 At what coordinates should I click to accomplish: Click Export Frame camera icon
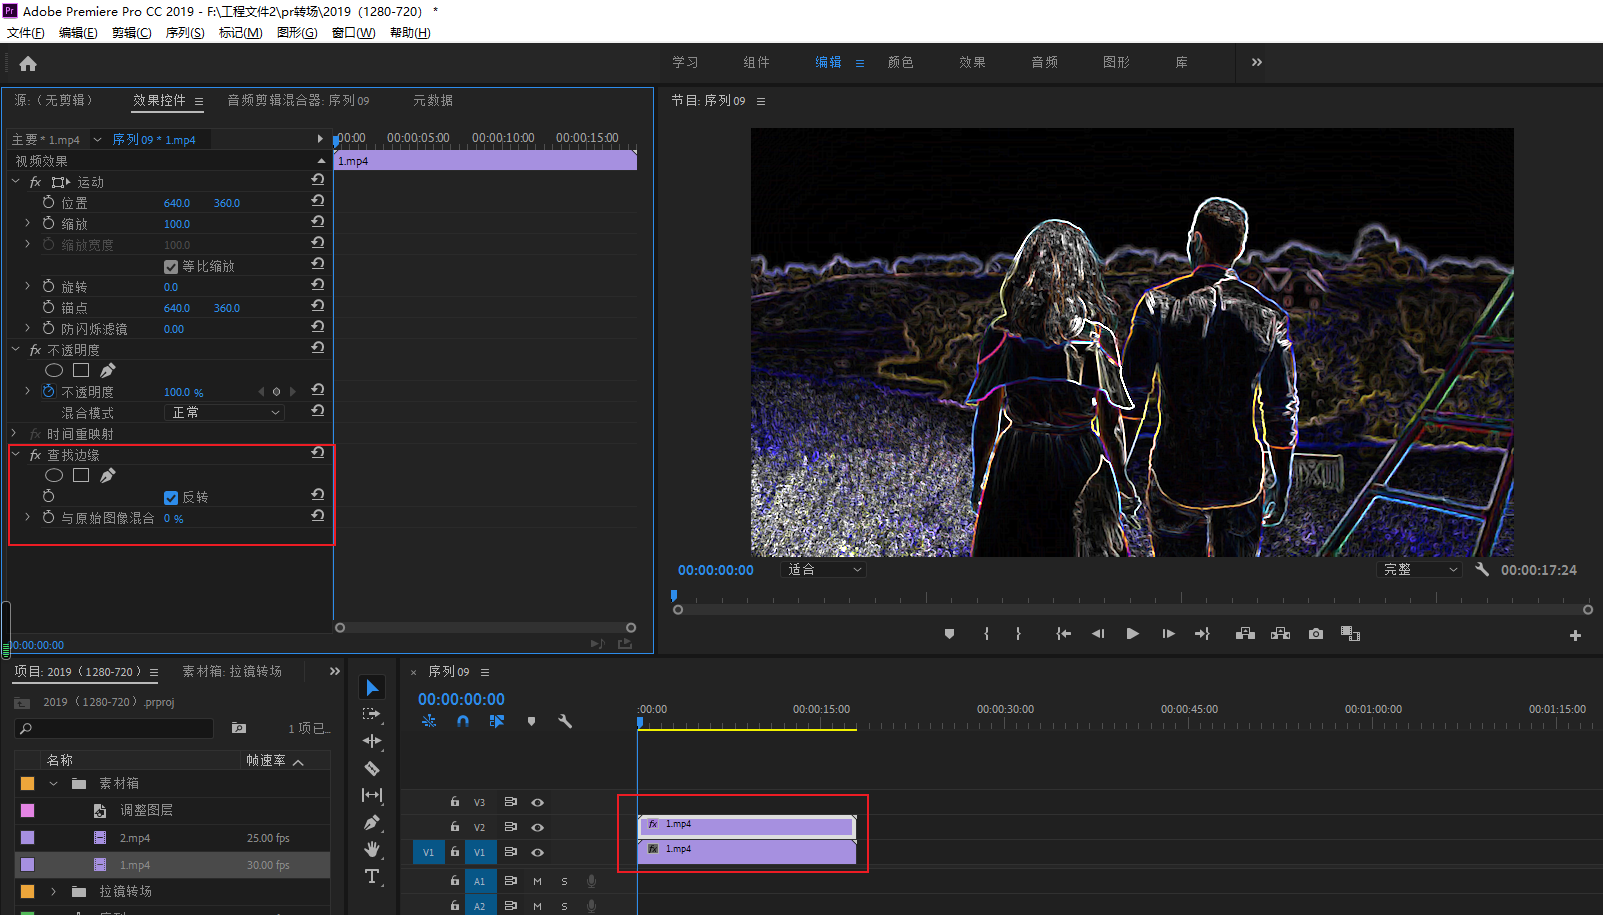1316,634
